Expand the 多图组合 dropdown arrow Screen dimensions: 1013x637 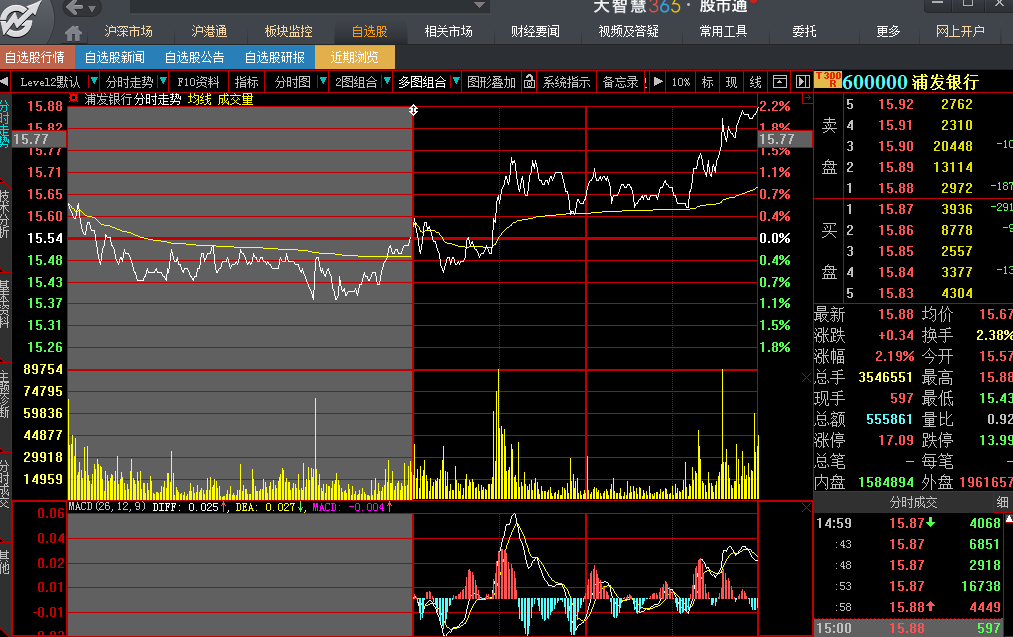(x=455, y=81)
